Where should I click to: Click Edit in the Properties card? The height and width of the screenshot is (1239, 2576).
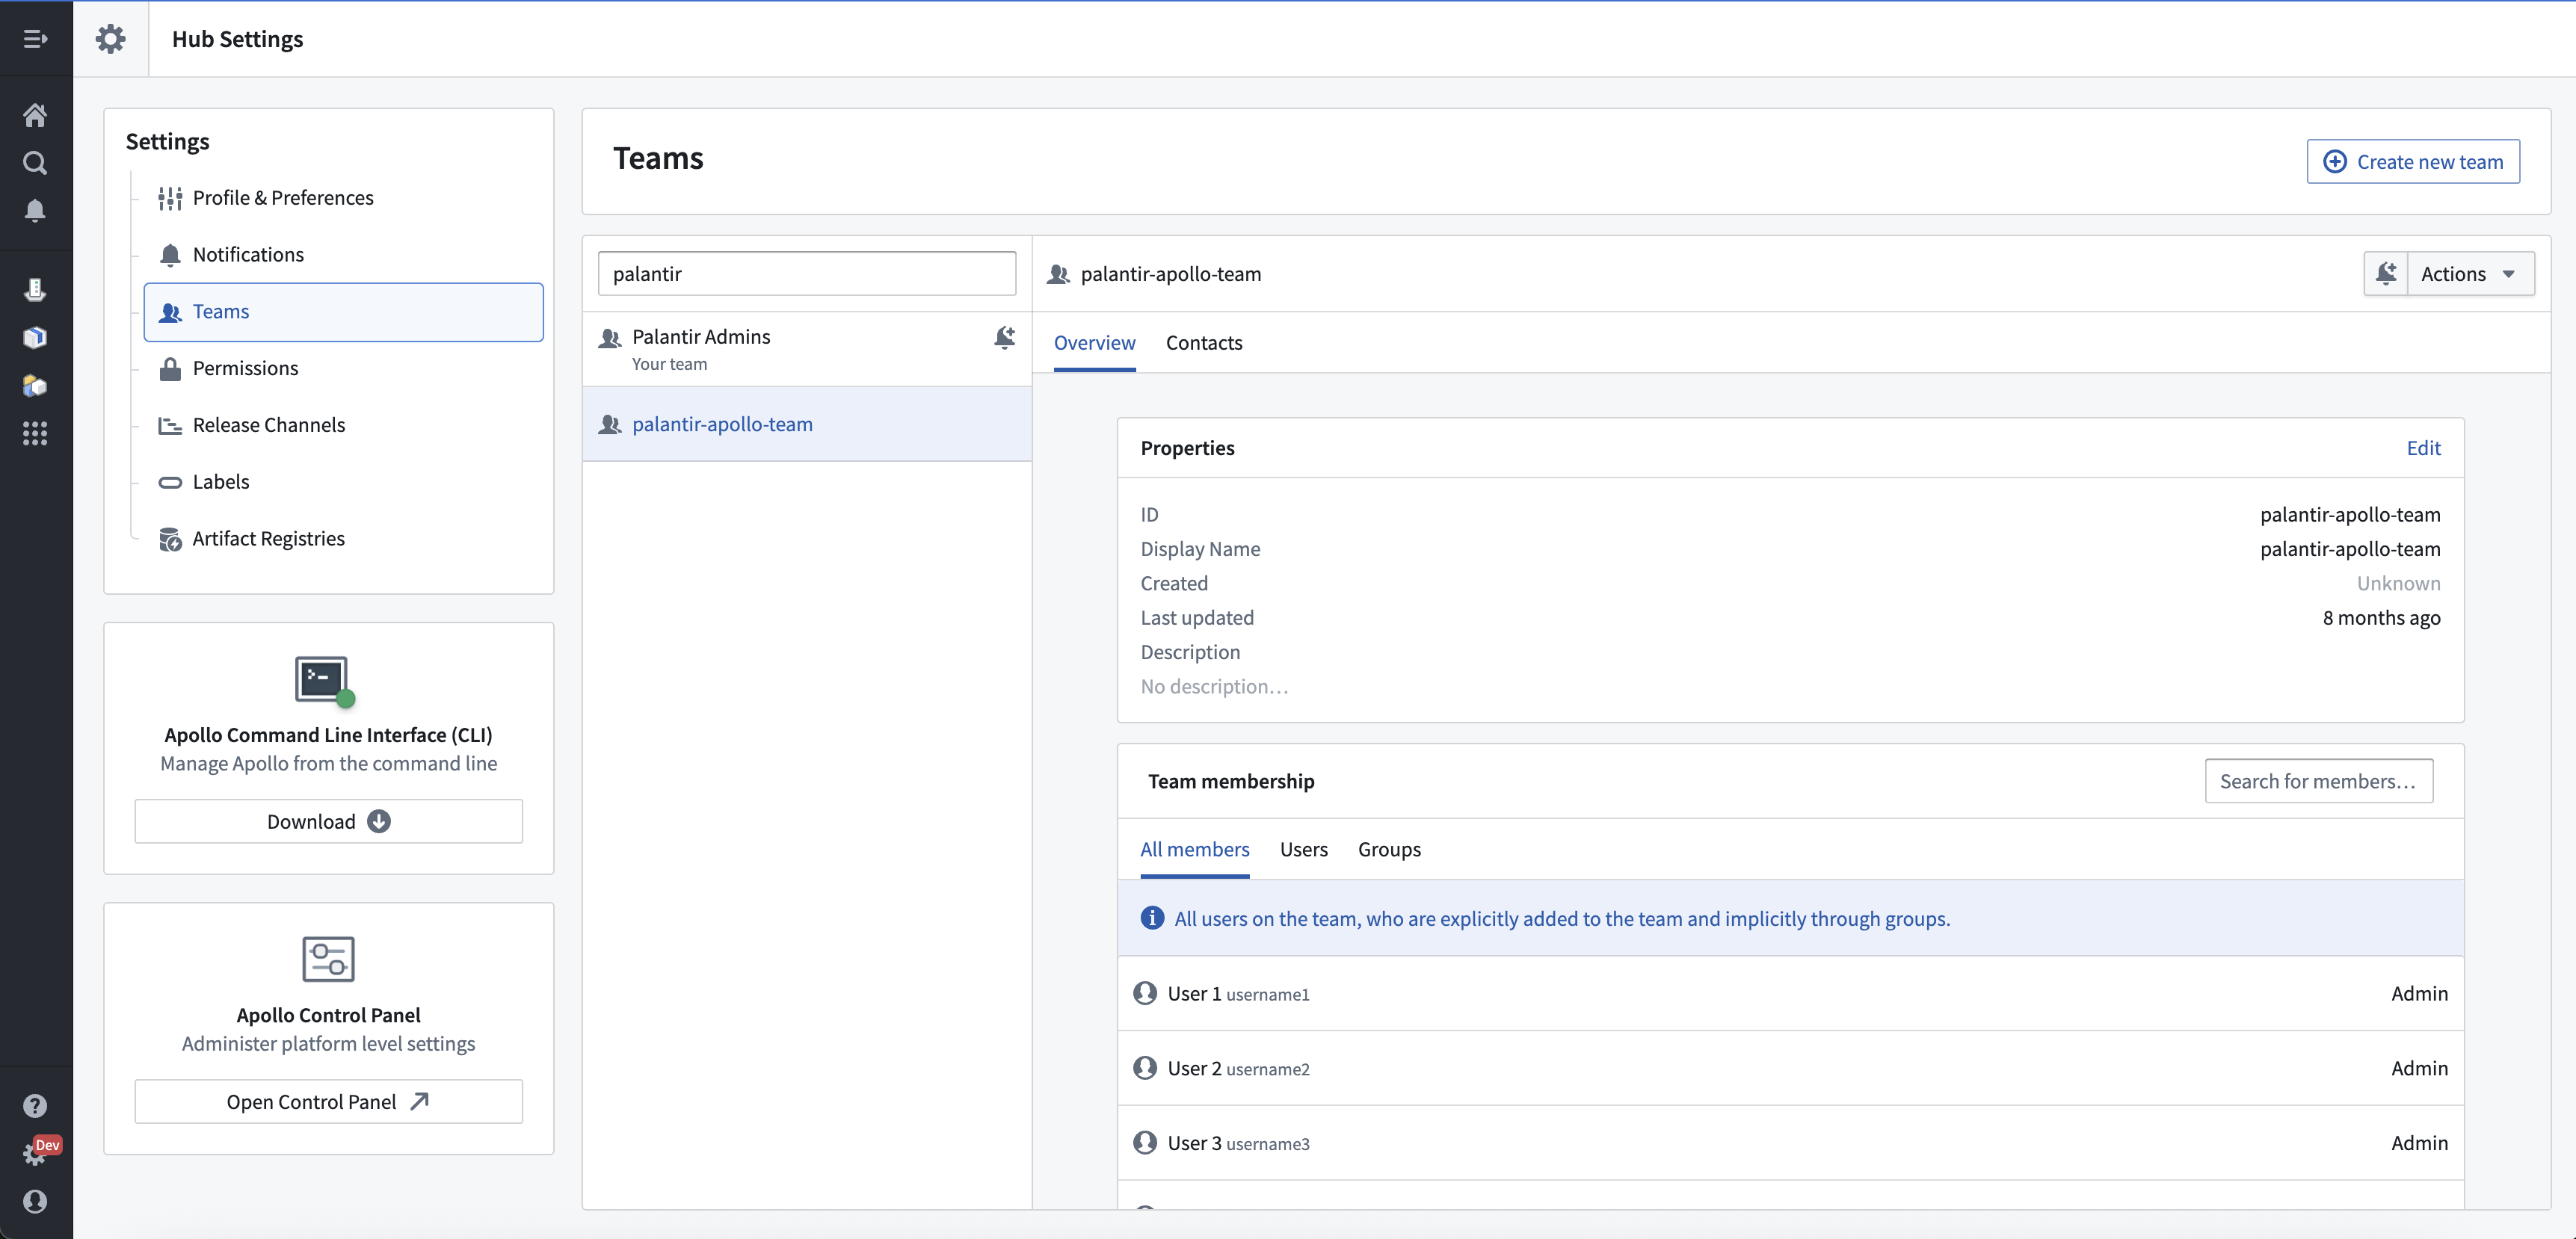tap(2423, 448)
